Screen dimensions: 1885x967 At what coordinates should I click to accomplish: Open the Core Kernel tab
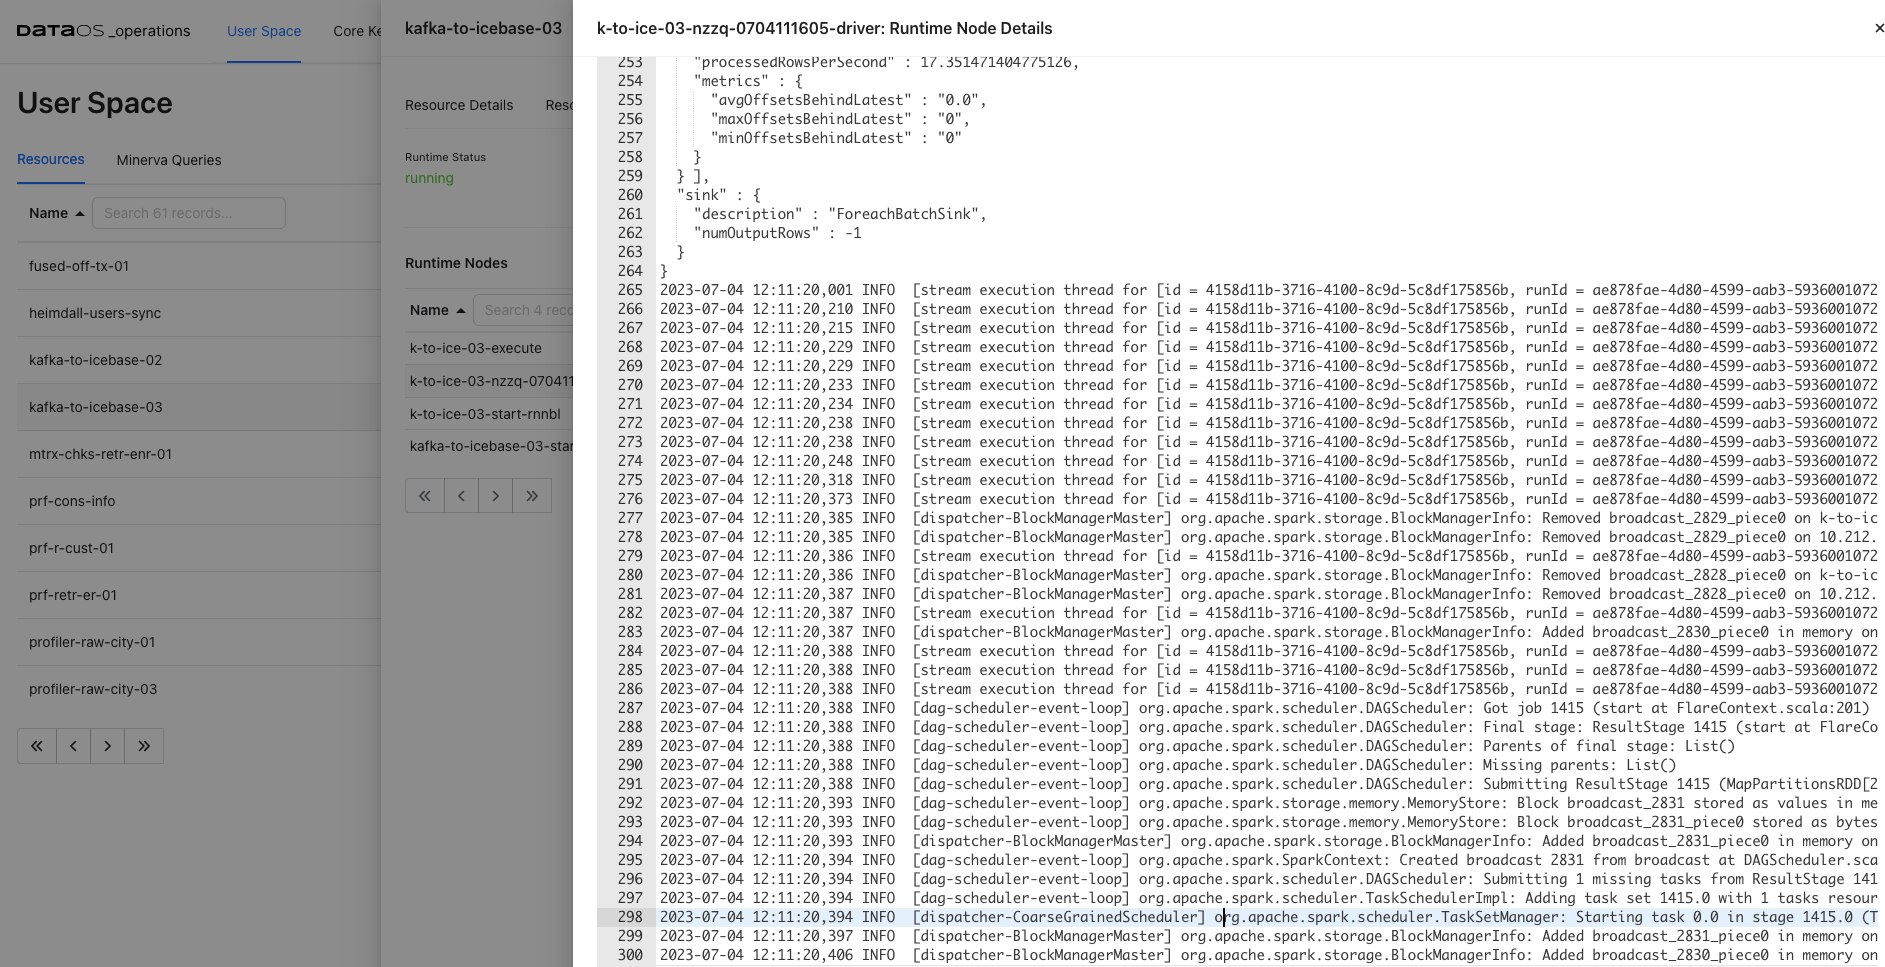click(357, 31)
